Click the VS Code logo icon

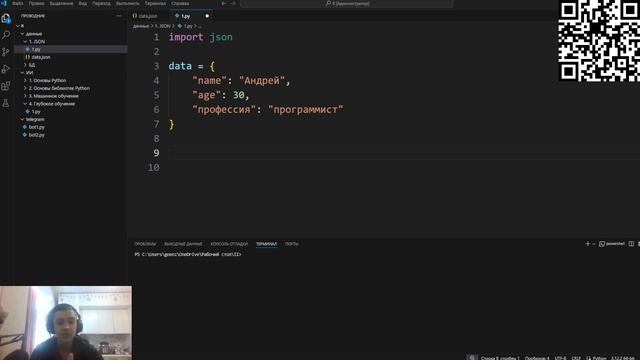(4, 3)
